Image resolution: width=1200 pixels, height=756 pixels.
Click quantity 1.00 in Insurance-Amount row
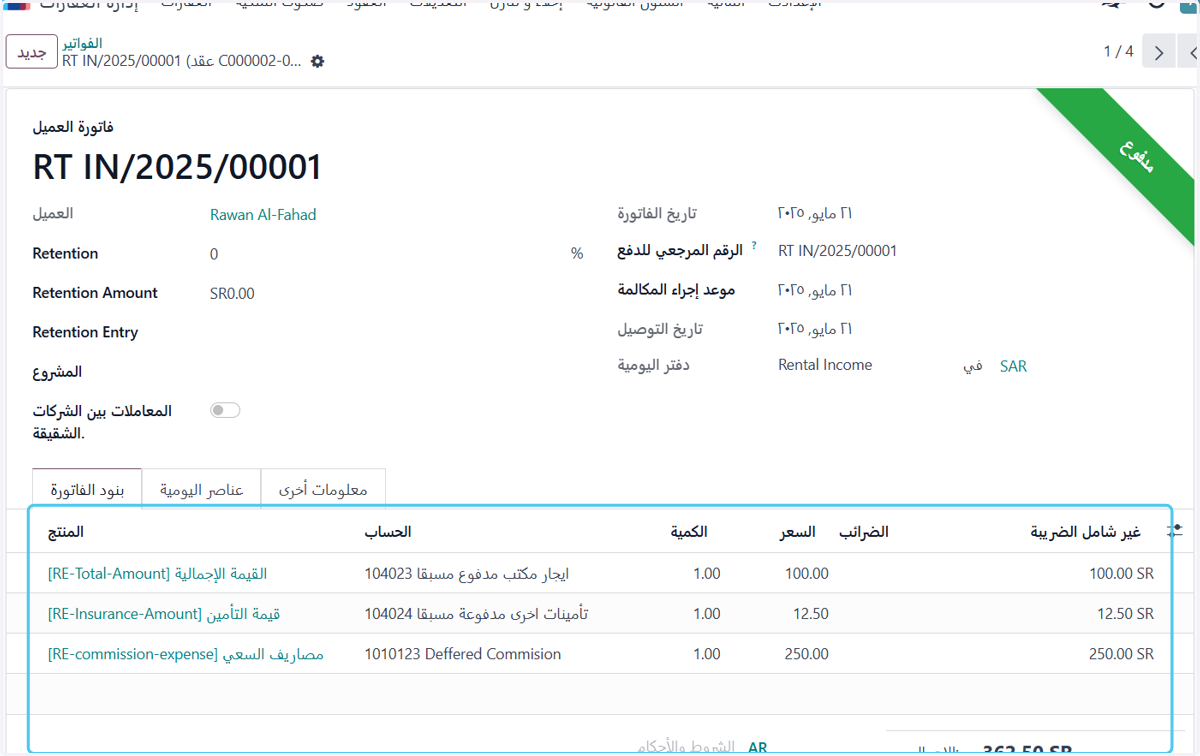click(707, 614)
